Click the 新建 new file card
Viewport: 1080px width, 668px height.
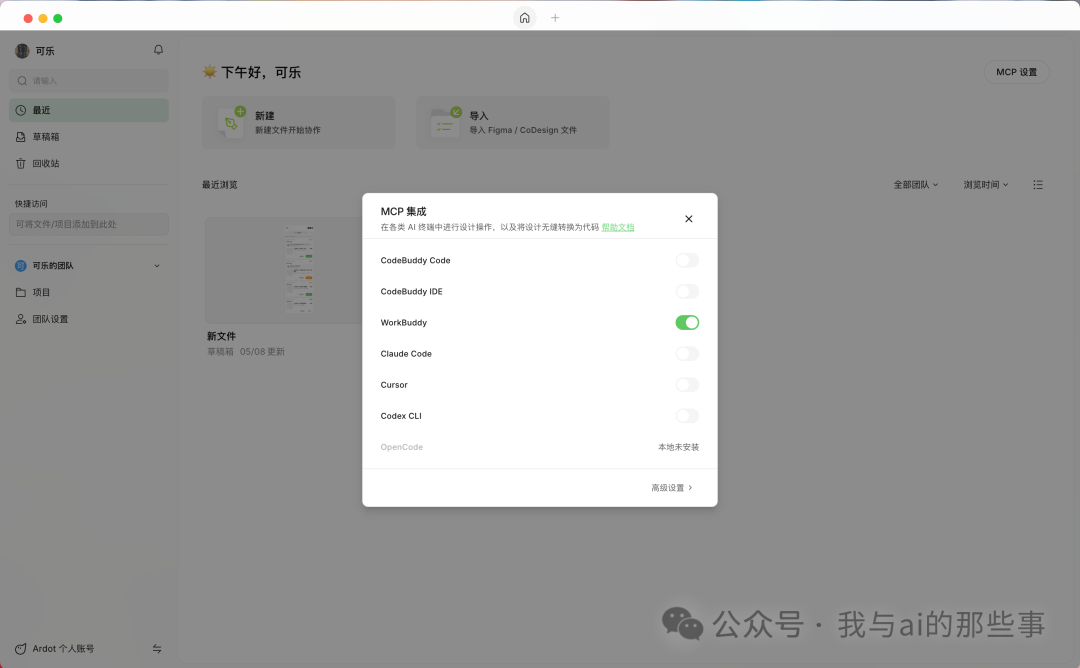298,123
